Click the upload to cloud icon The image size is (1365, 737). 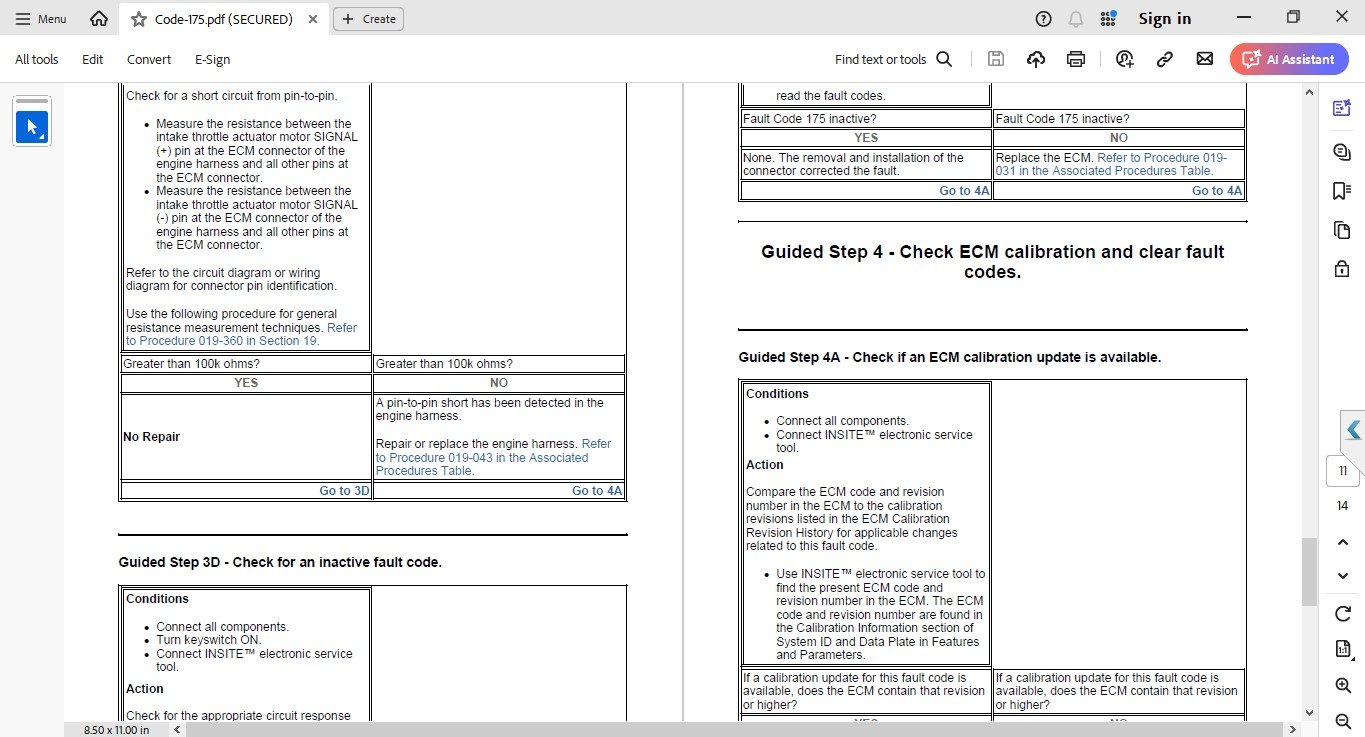[1036, 59]
